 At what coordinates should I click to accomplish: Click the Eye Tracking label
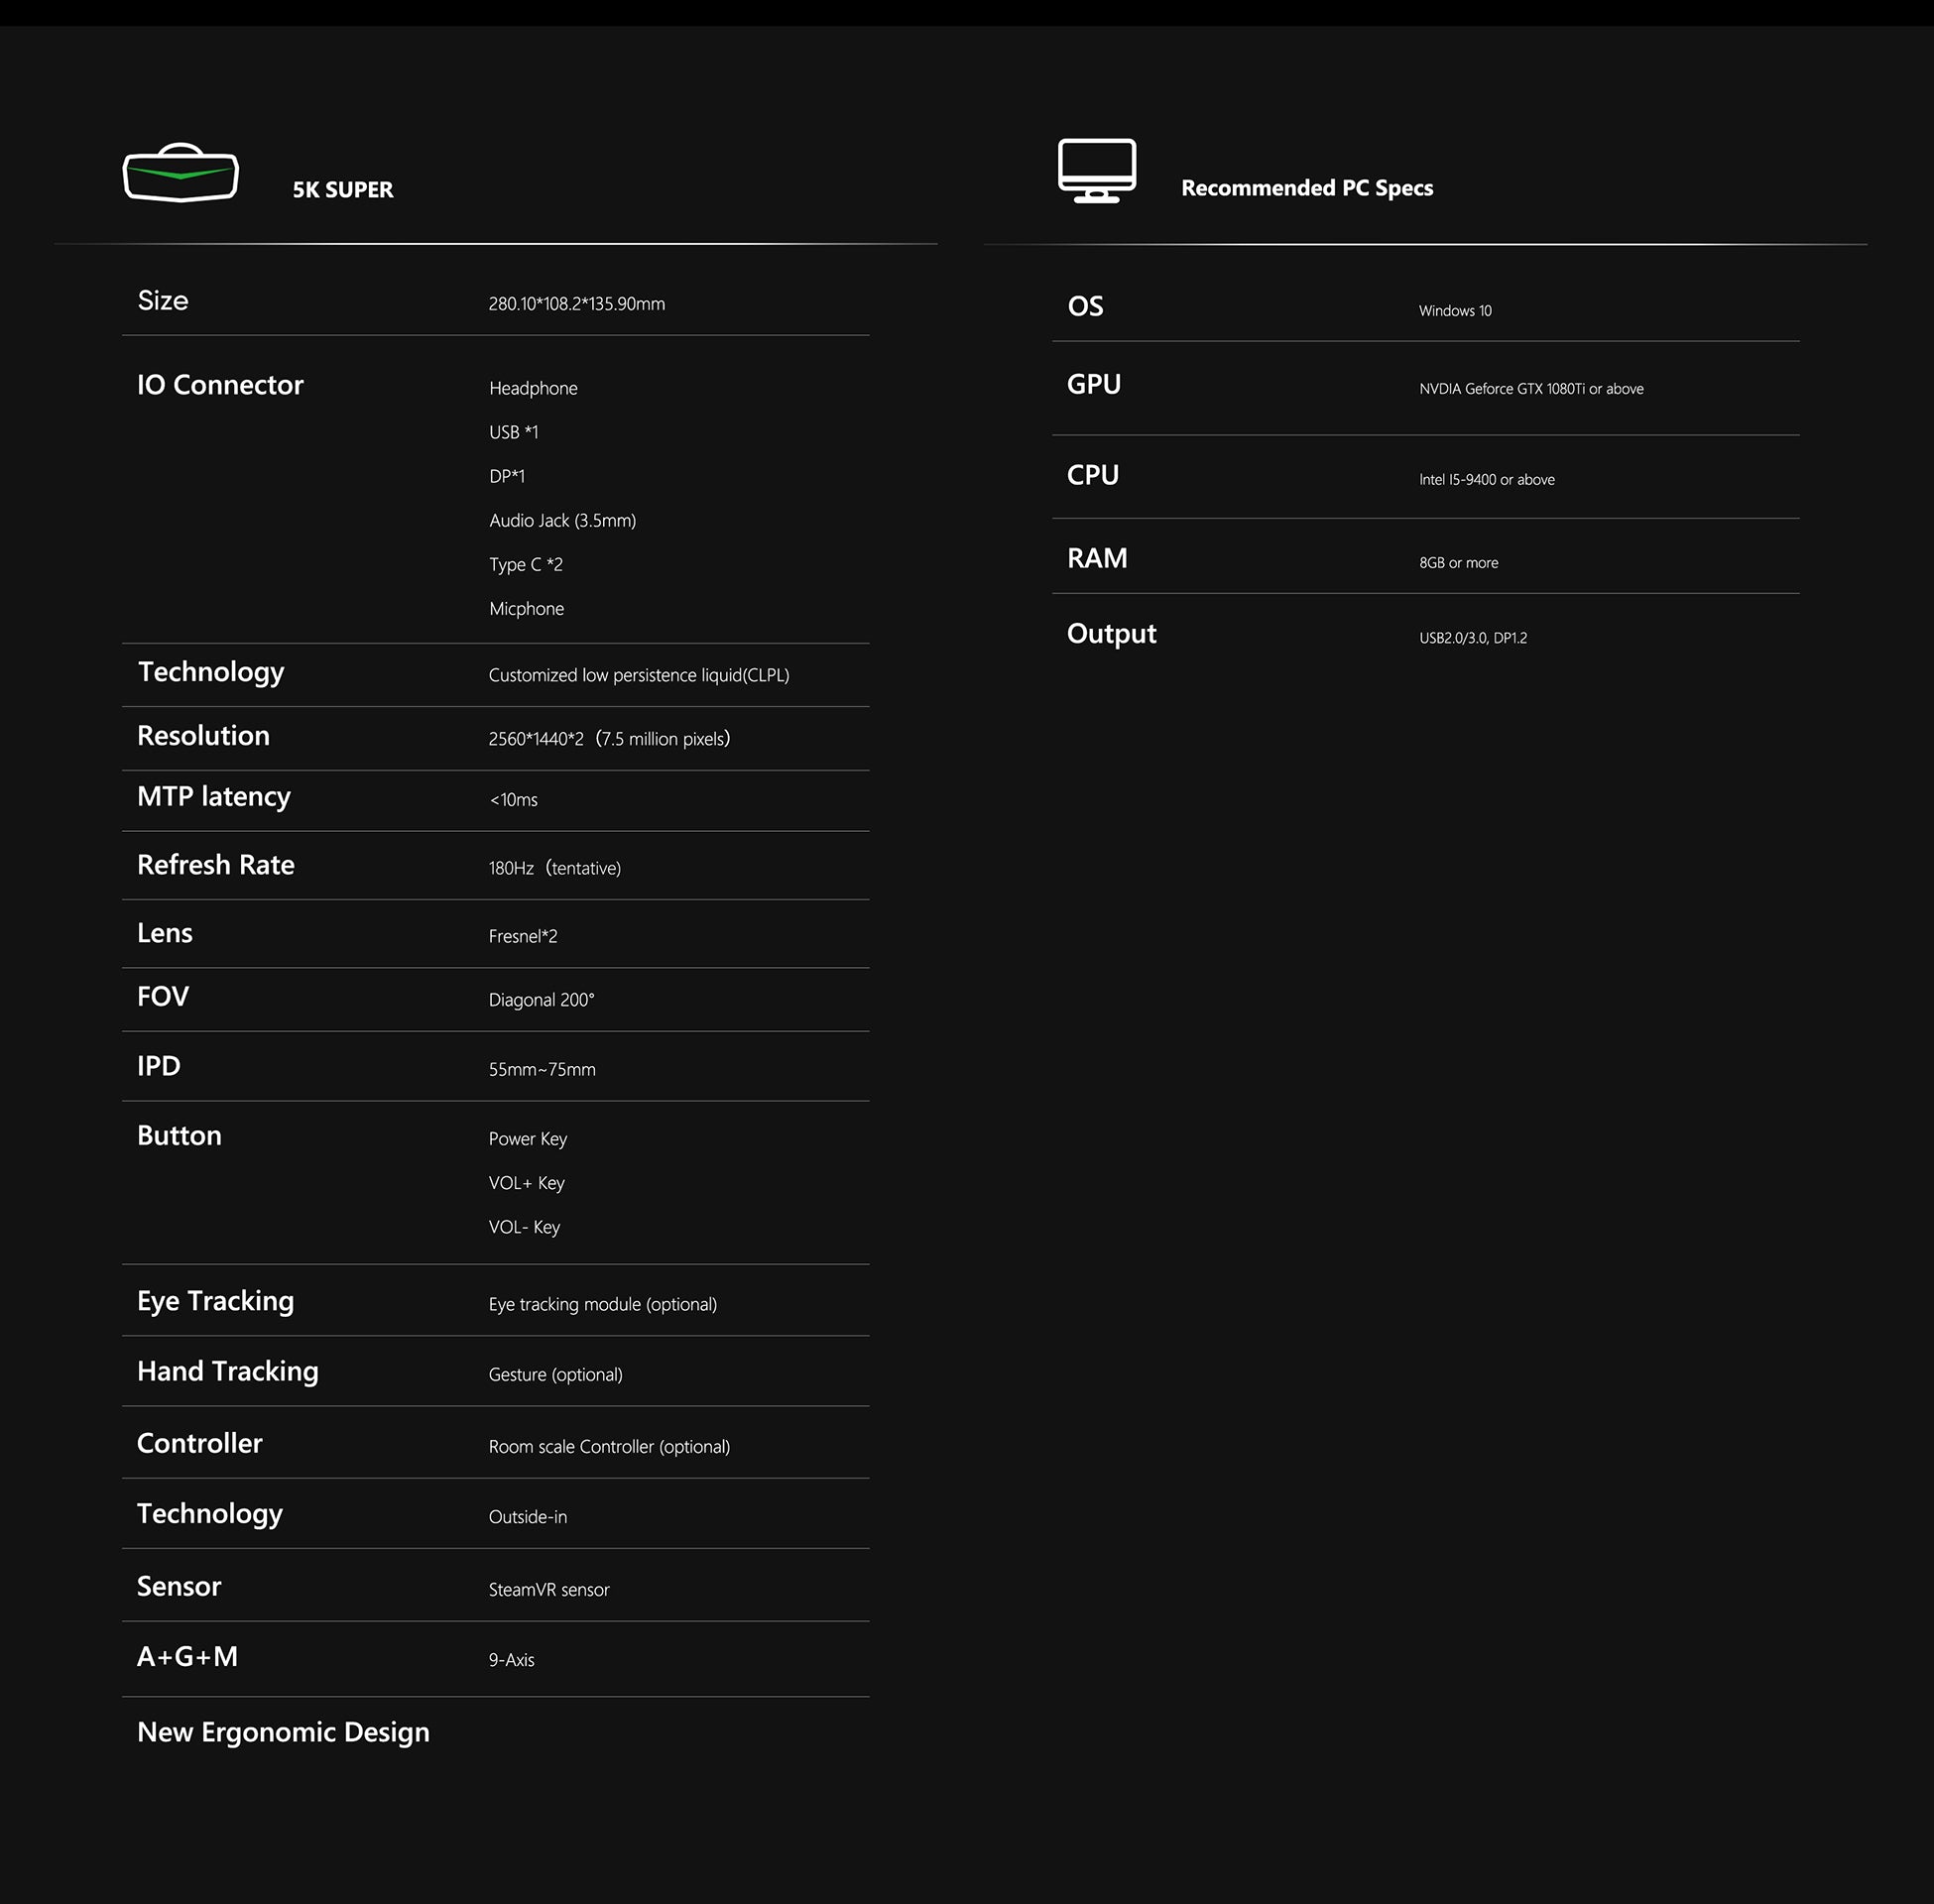point(215,1301)
